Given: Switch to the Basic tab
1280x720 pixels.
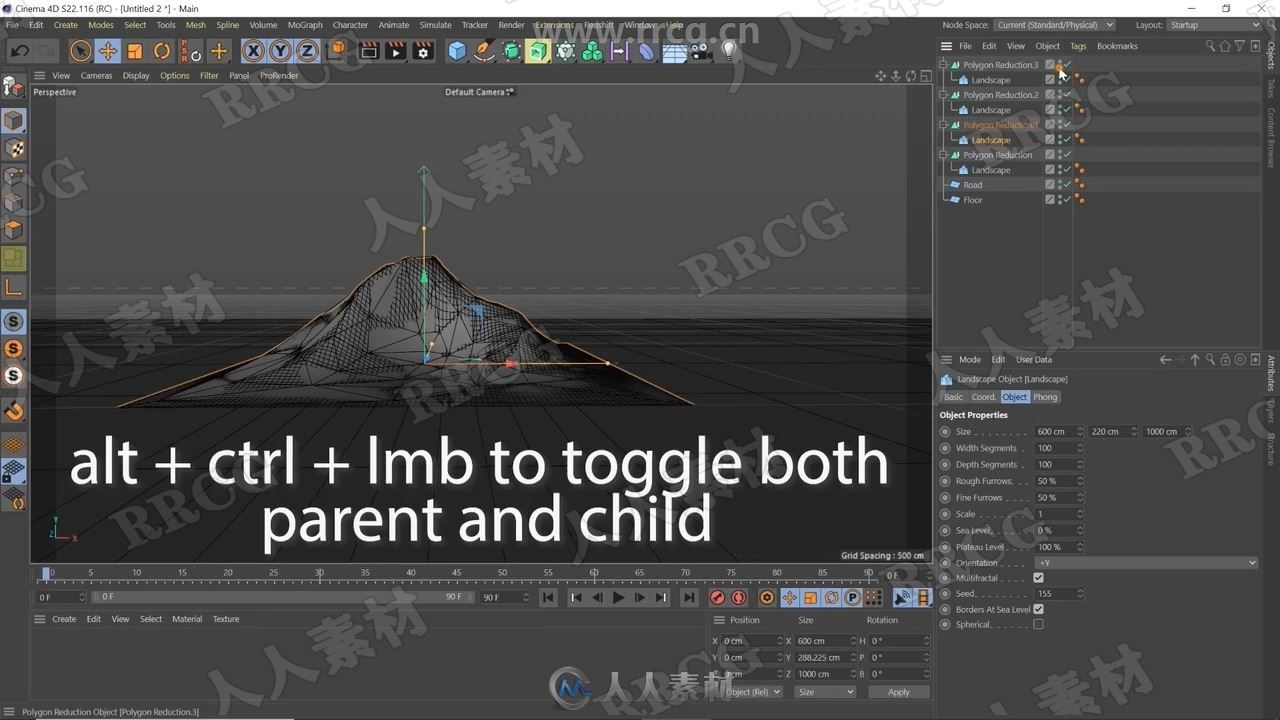Looking at the screenshot, I should pyautogui.click(x=954, y=397).
